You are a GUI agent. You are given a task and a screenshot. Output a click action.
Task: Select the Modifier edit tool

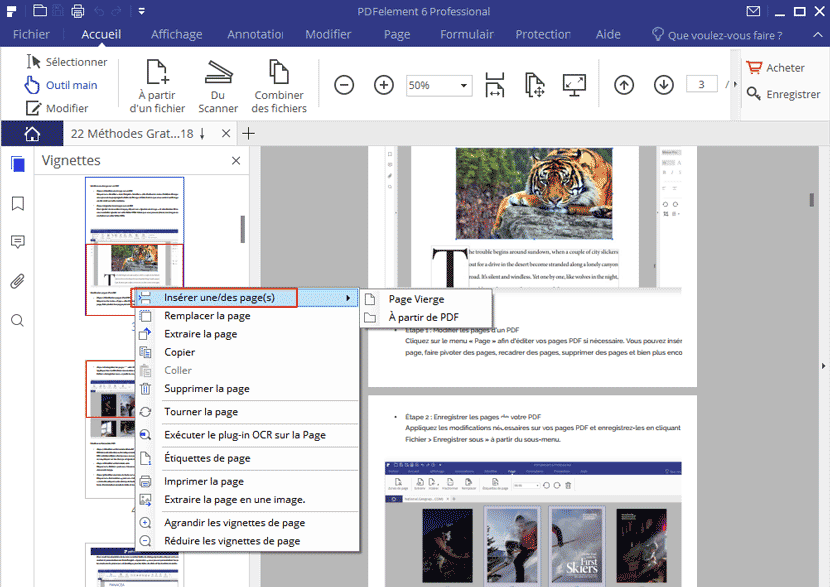pyautogui.click(x=57, y=108)
